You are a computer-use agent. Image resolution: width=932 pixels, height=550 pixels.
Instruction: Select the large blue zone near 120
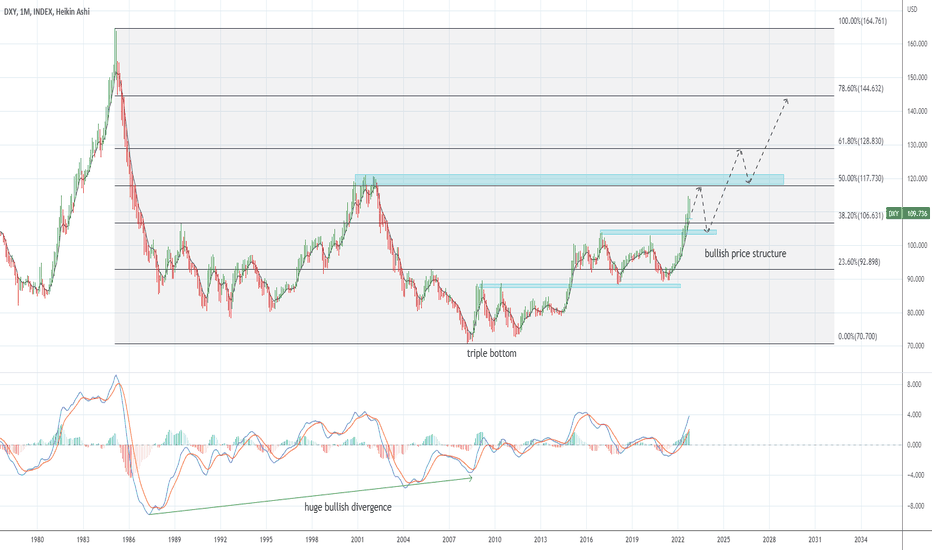[569, 180]
